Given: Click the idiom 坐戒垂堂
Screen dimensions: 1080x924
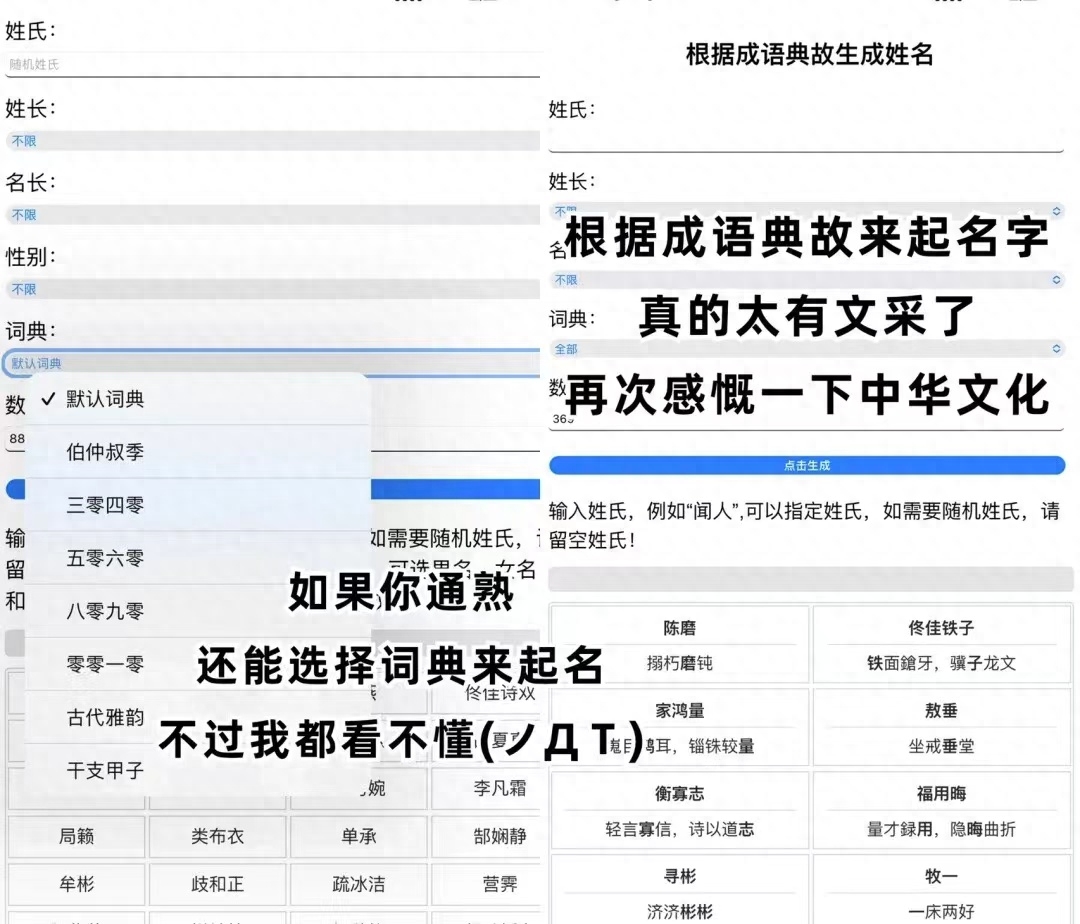Looking at the screenshot, I should point(941,746).
